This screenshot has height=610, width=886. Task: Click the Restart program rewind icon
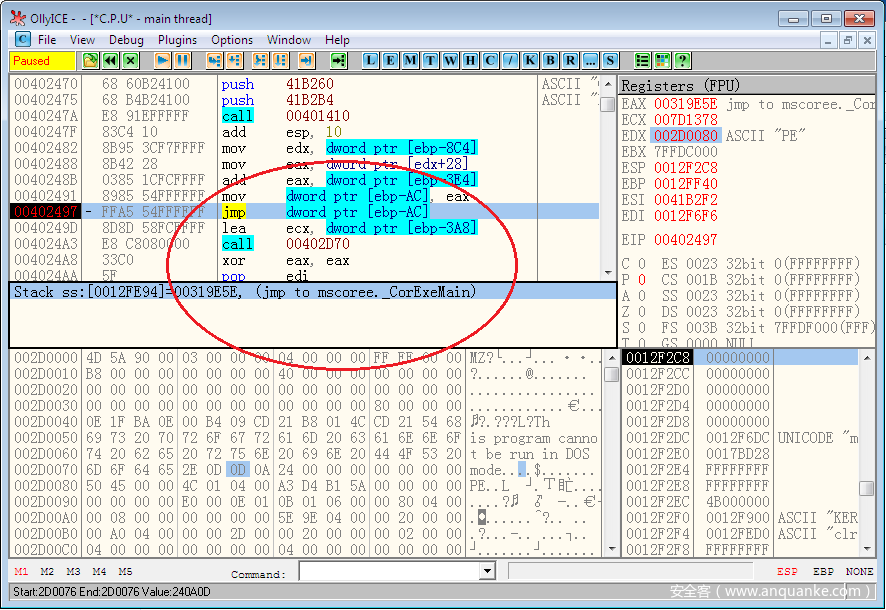pyautogui.click(x=110, y=61)
